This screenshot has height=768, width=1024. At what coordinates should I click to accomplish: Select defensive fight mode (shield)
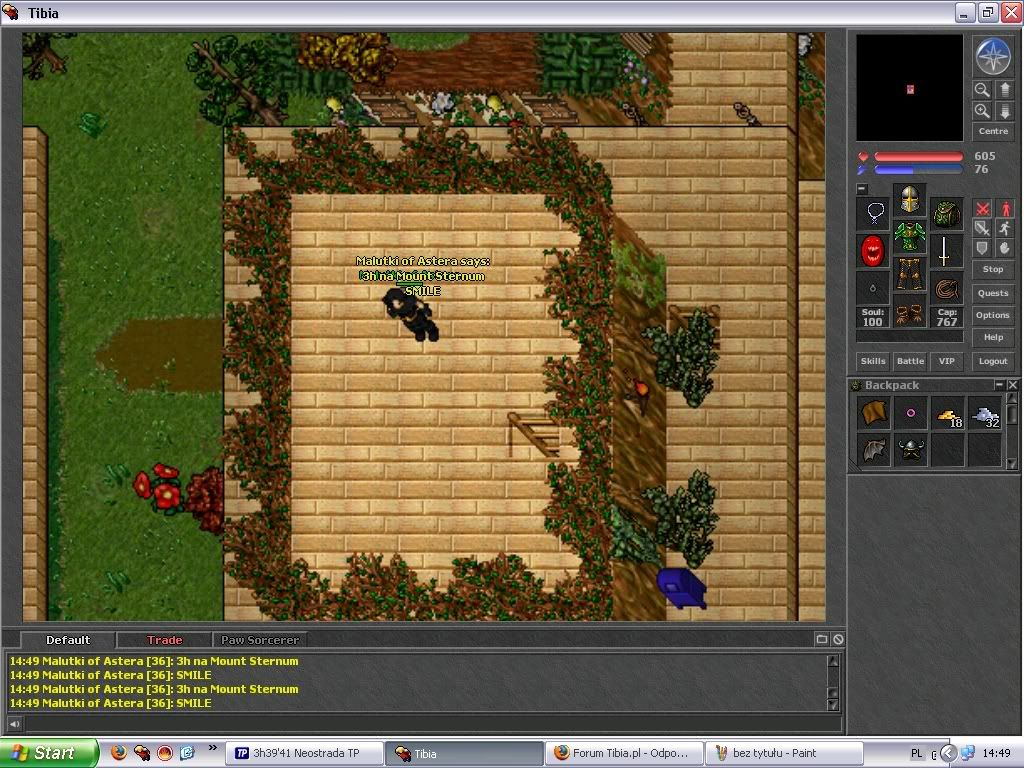pos(982,248)
